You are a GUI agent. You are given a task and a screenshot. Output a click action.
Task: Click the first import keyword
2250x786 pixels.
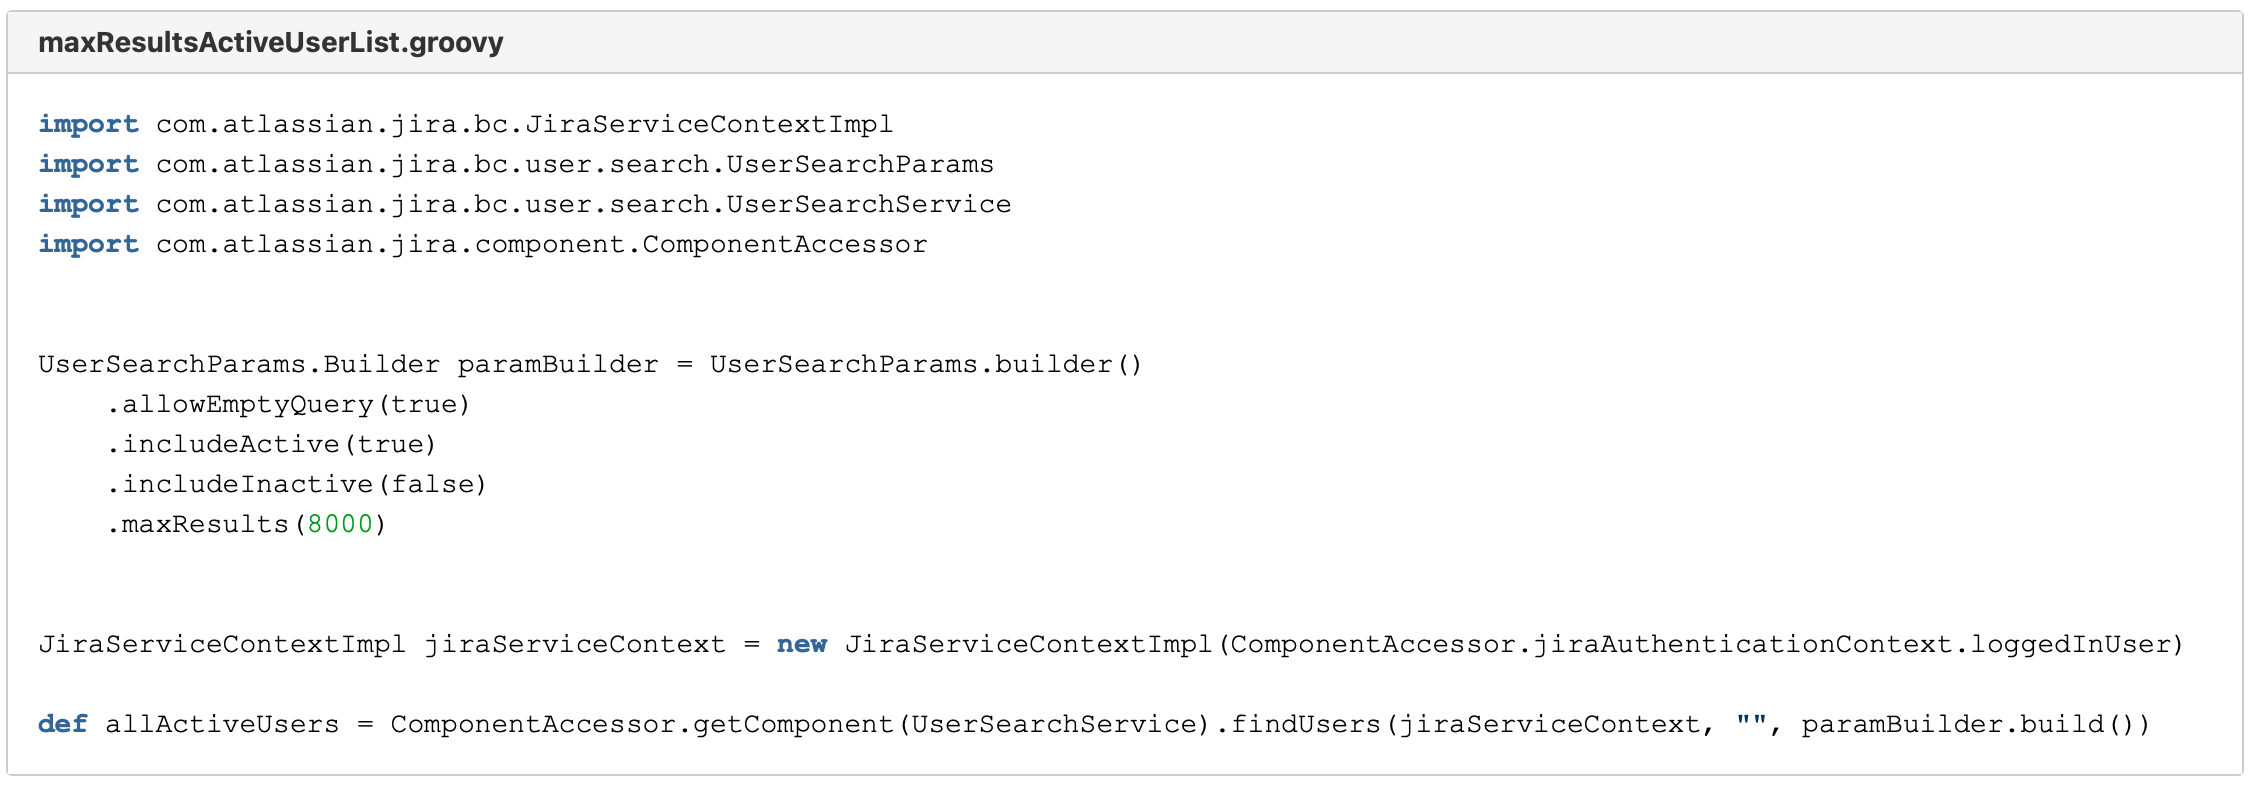click(88, 124)
